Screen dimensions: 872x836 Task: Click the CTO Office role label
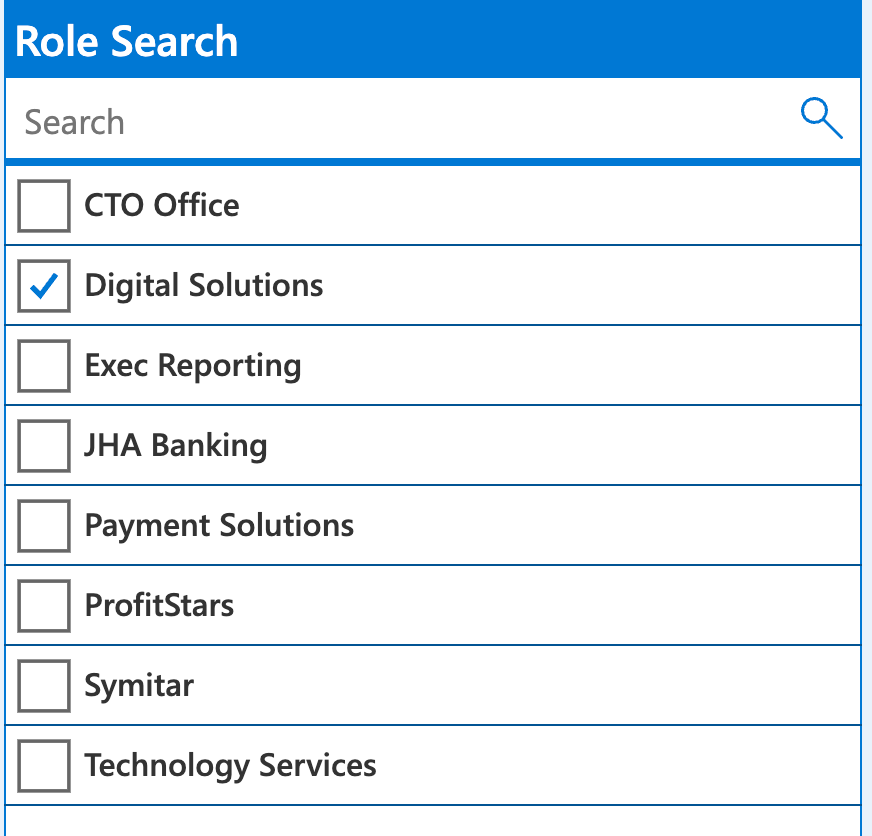[162, 206]
